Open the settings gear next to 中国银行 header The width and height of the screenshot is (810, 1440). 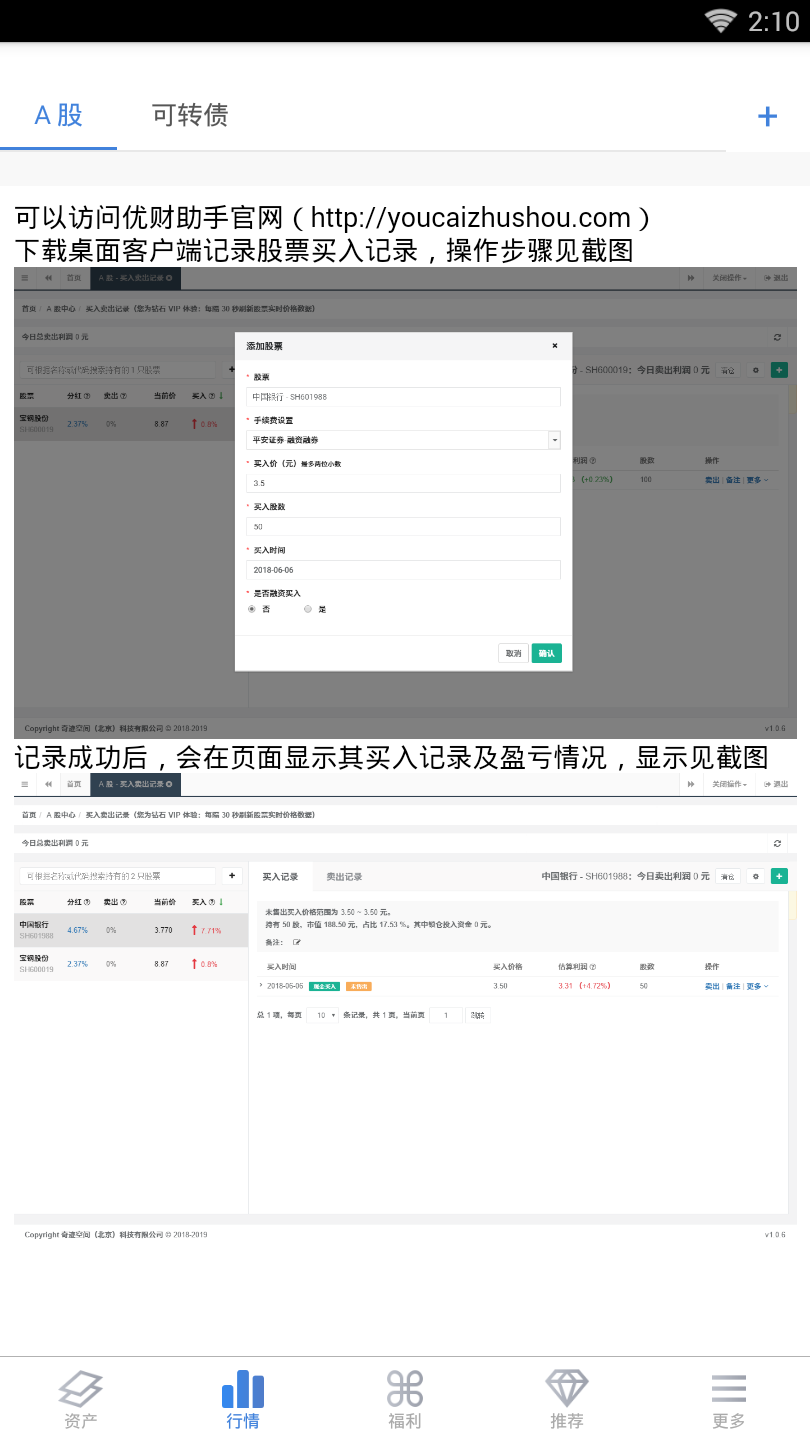756,876
